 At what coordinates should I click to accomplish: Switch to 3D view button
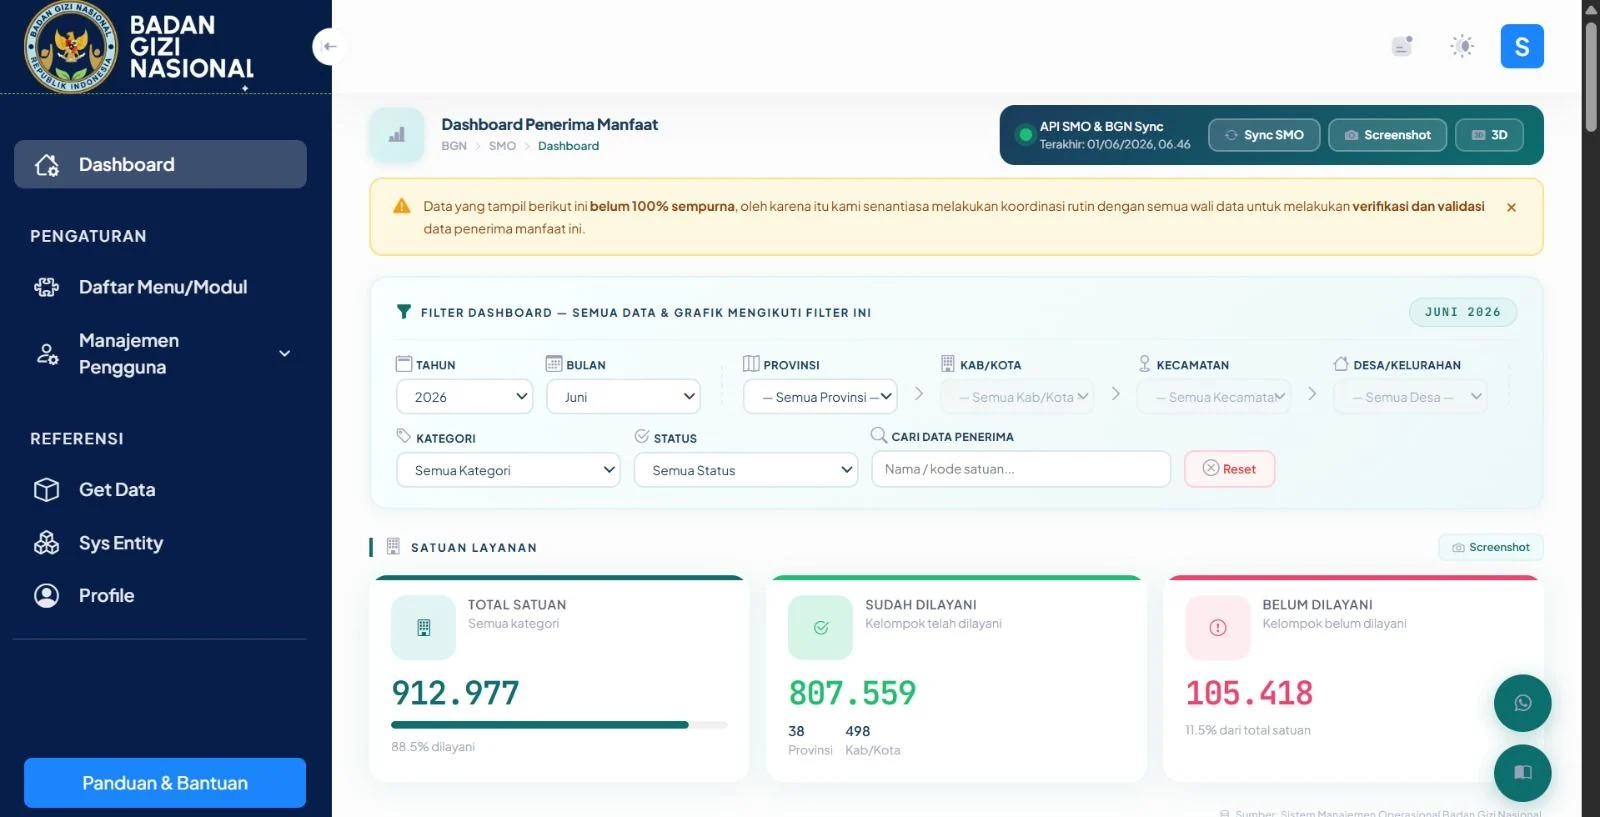pos(1489,135)
